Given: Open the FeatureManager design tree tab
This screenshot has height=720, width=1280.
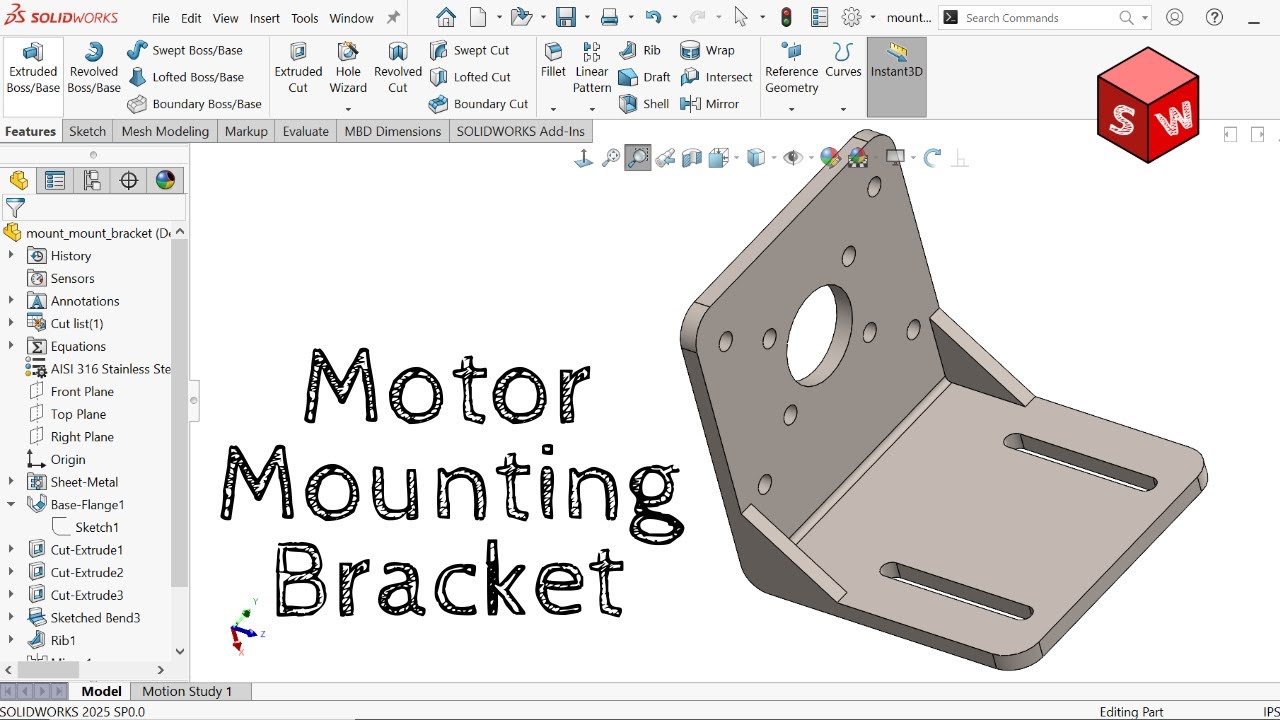Looking at the screenshot, I should pos(19,180).
